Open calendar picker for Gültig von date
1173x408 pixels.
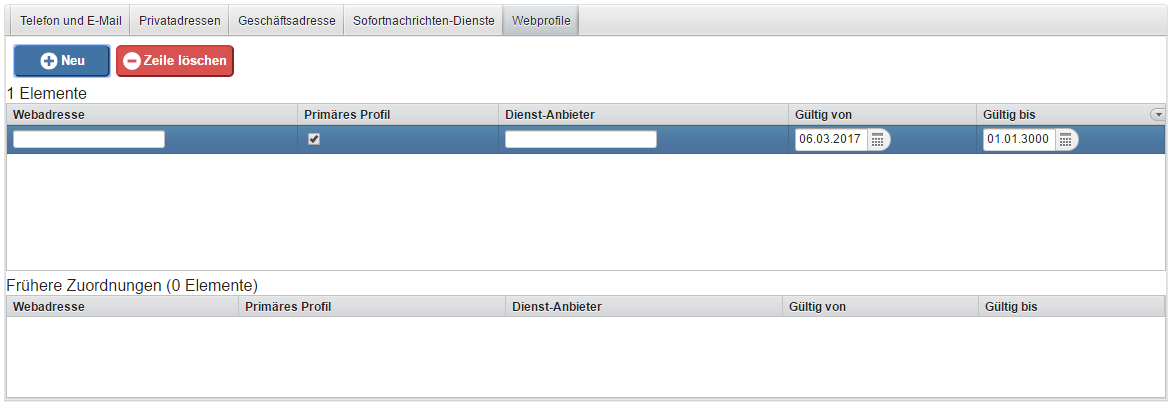tap(878, 140)
